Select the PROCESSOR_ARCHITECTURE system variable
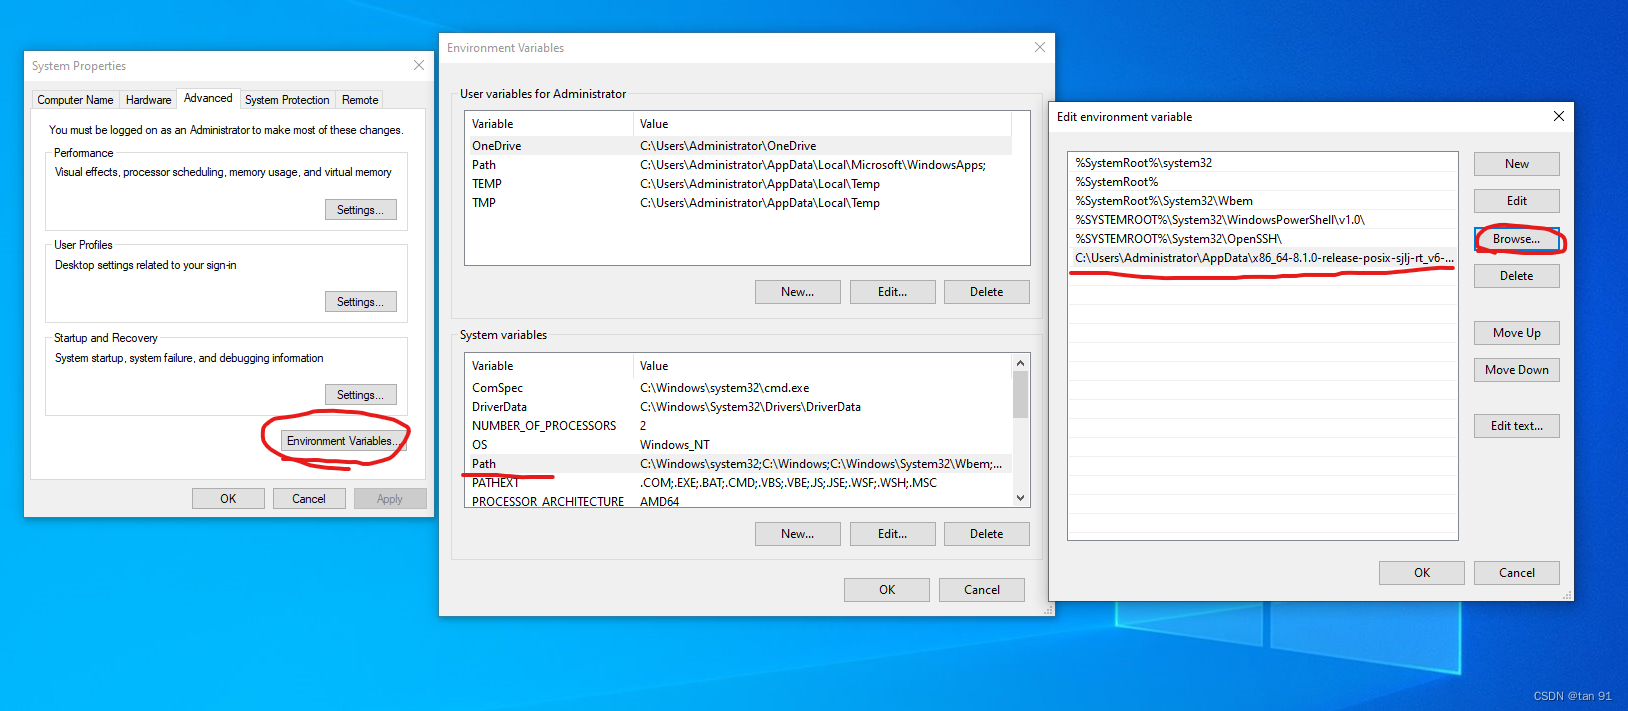Image resolution: width=1628 pixels, height=711 pixels. tap(738, 501)
